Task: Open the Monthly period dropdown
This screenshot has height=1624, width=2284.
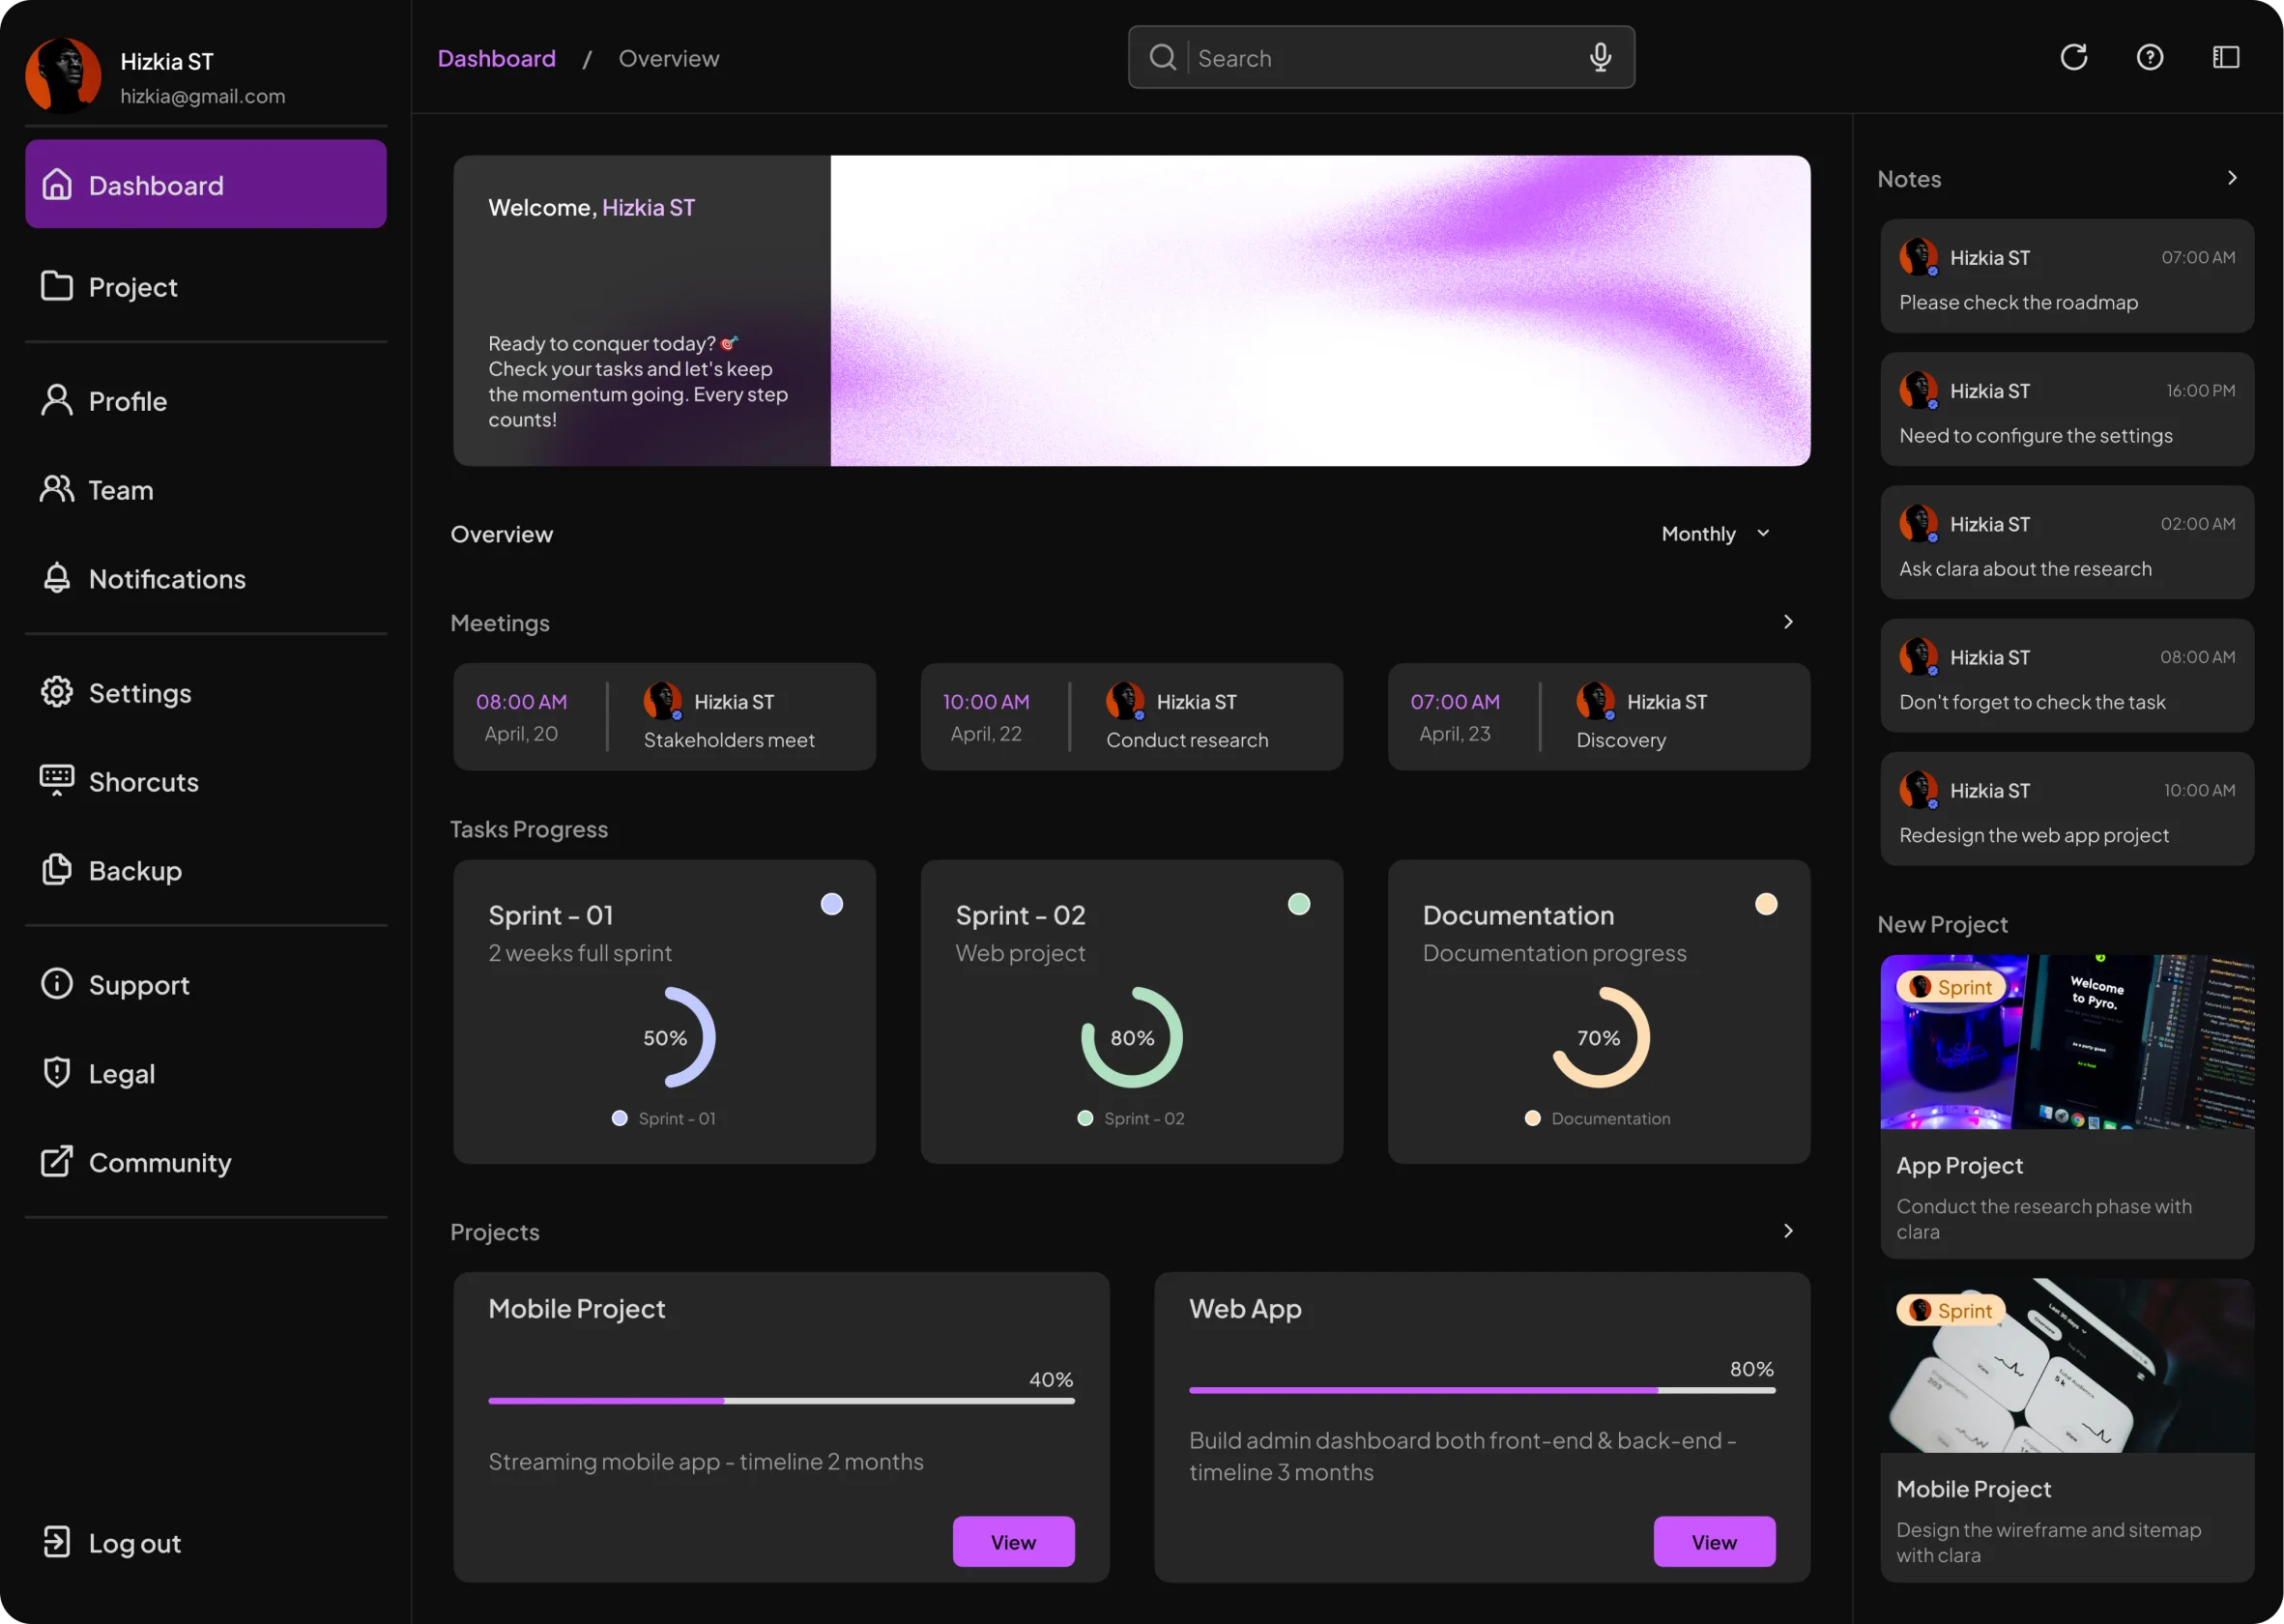Action: pos(1715,533)
